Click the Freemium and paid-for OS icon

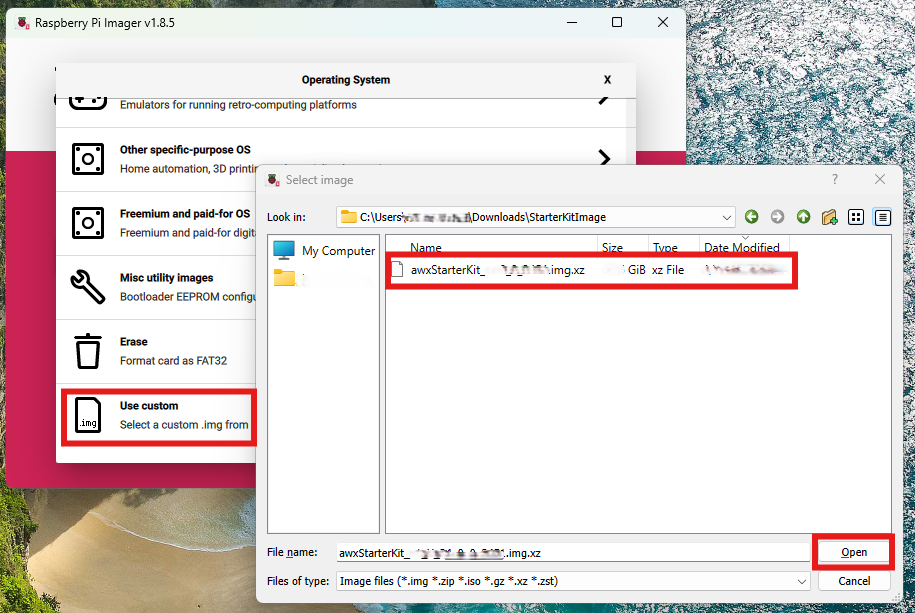(x=88, y=223)
